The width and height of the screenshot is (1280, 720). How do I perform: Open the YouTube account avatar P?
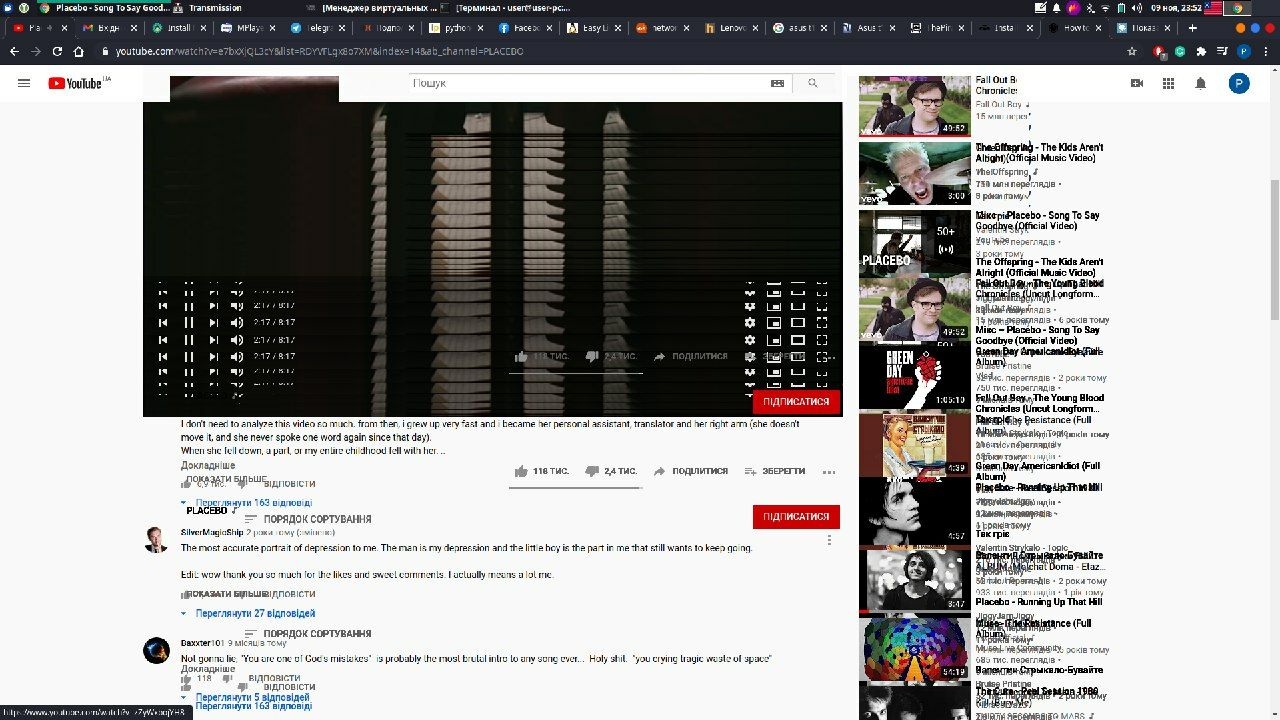[1239, 83]
